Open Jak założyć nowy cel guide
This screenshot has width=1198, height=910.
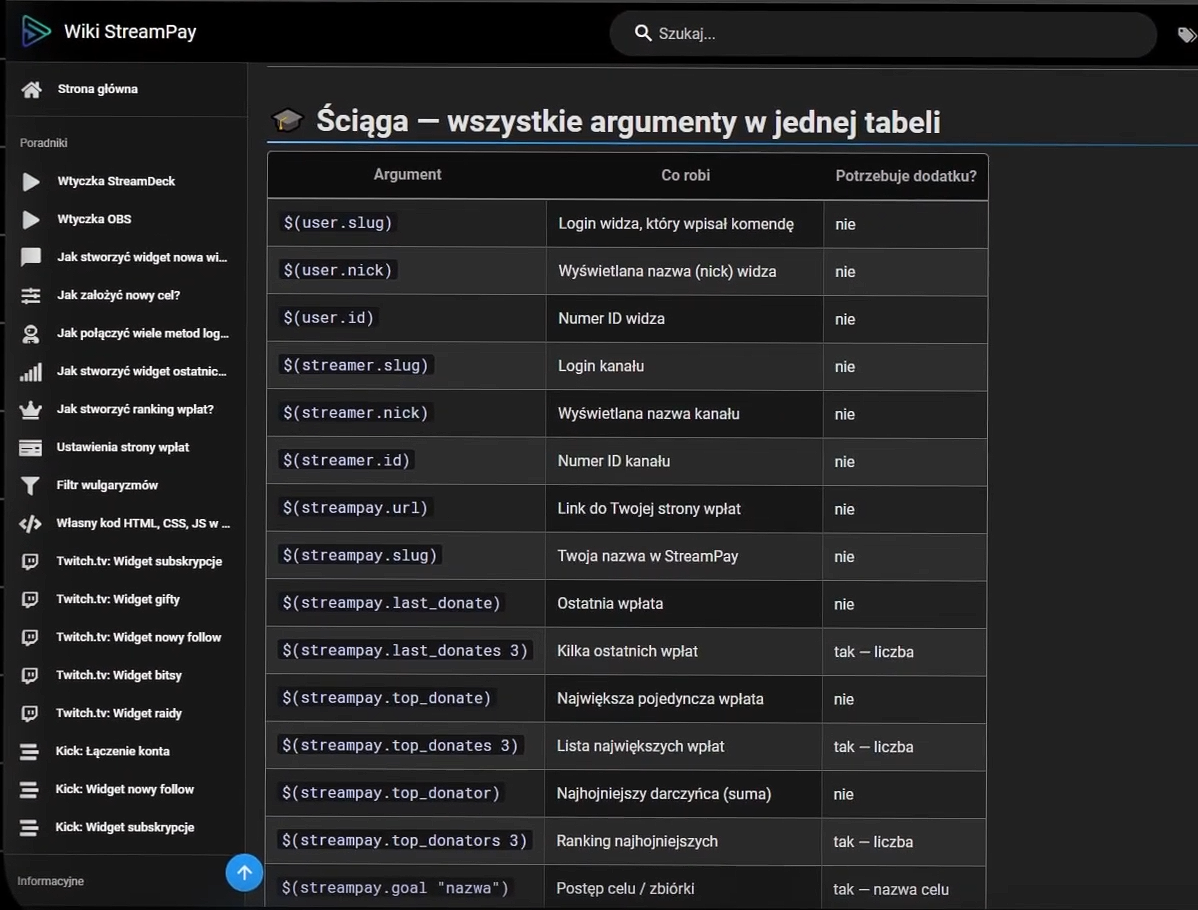pyautogui.click(x=118, y=295)
